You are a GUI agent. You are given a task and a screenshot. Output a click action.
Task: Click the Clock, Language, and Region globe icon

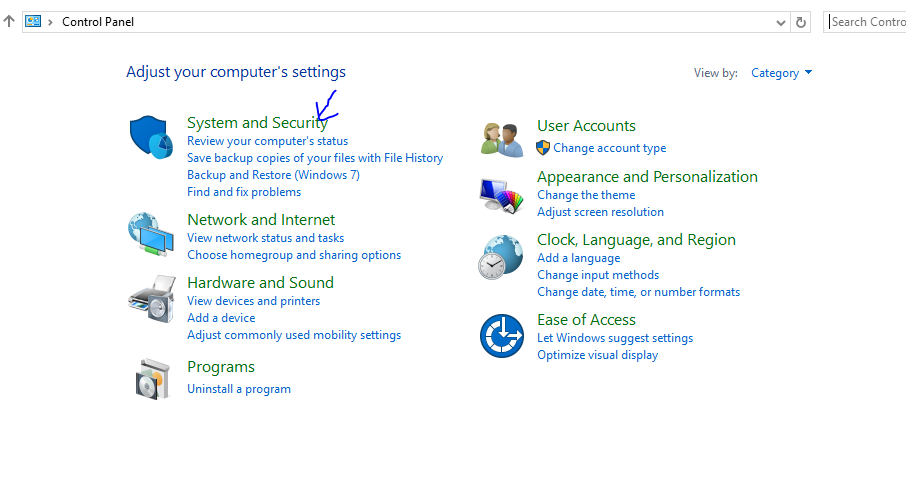[501, 257]
